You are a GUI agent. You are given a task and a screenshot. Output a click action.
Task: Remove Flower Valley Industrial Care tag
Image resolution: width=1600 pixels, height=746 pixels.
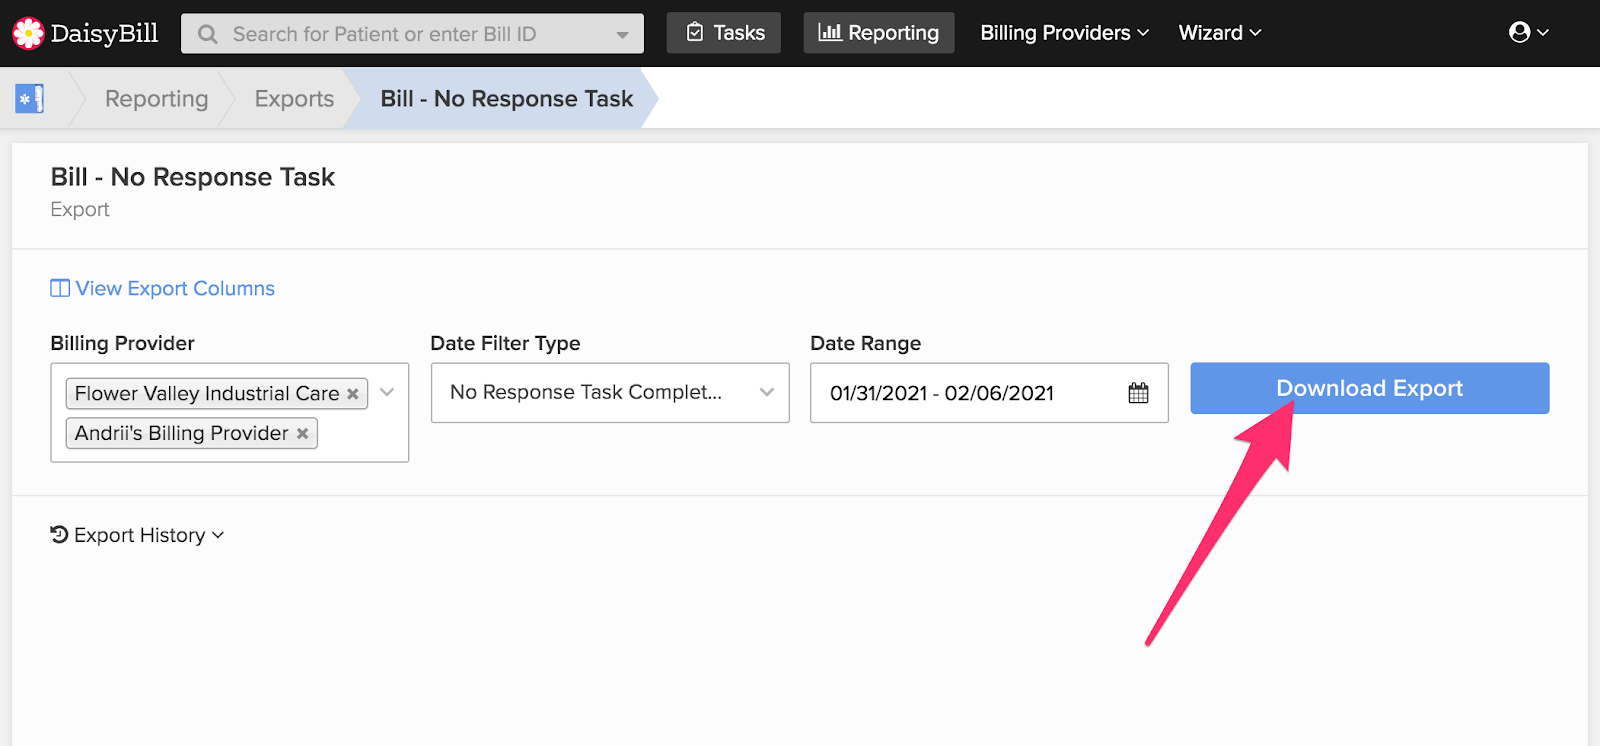[352, 394]
